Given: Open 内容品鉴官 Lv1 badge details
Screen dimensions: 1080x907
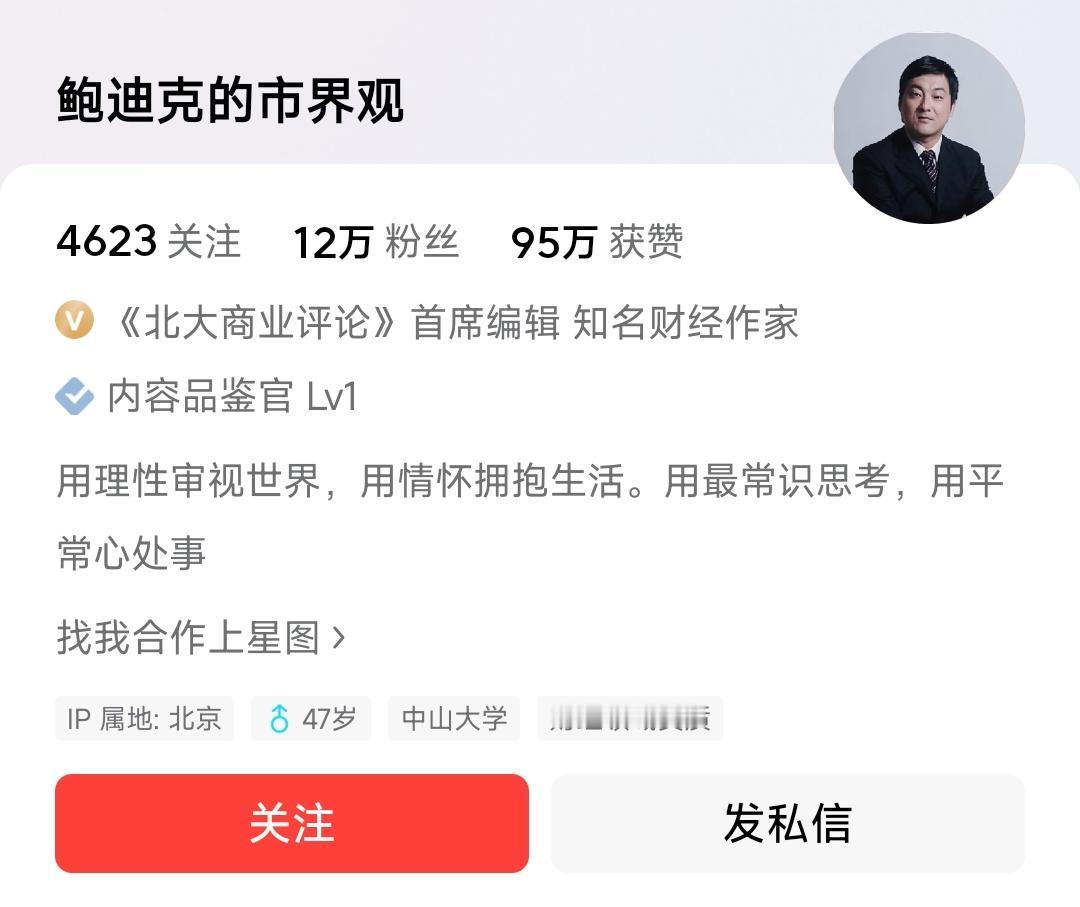Looking at the screenshot, I should click(232, 397).
